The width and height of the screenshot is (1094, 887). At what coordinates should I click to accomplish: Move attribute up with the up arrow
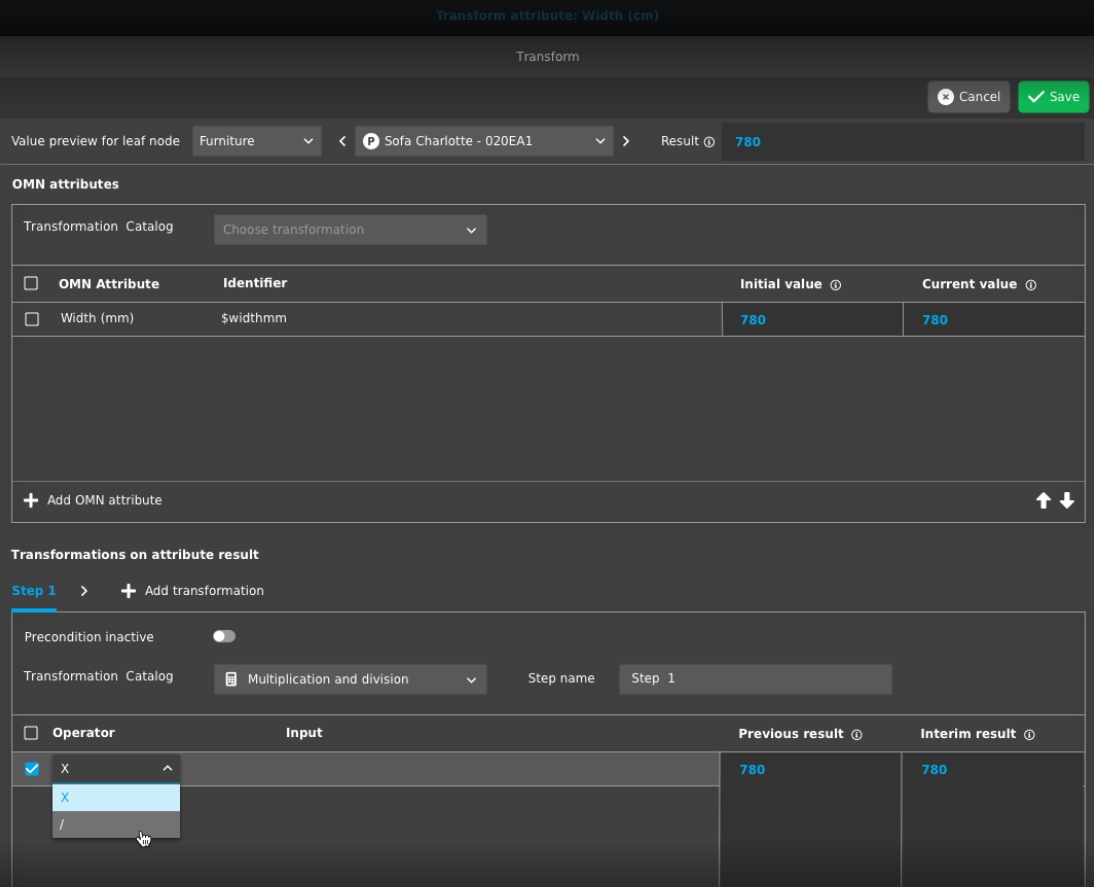[x=1043, y=501]
